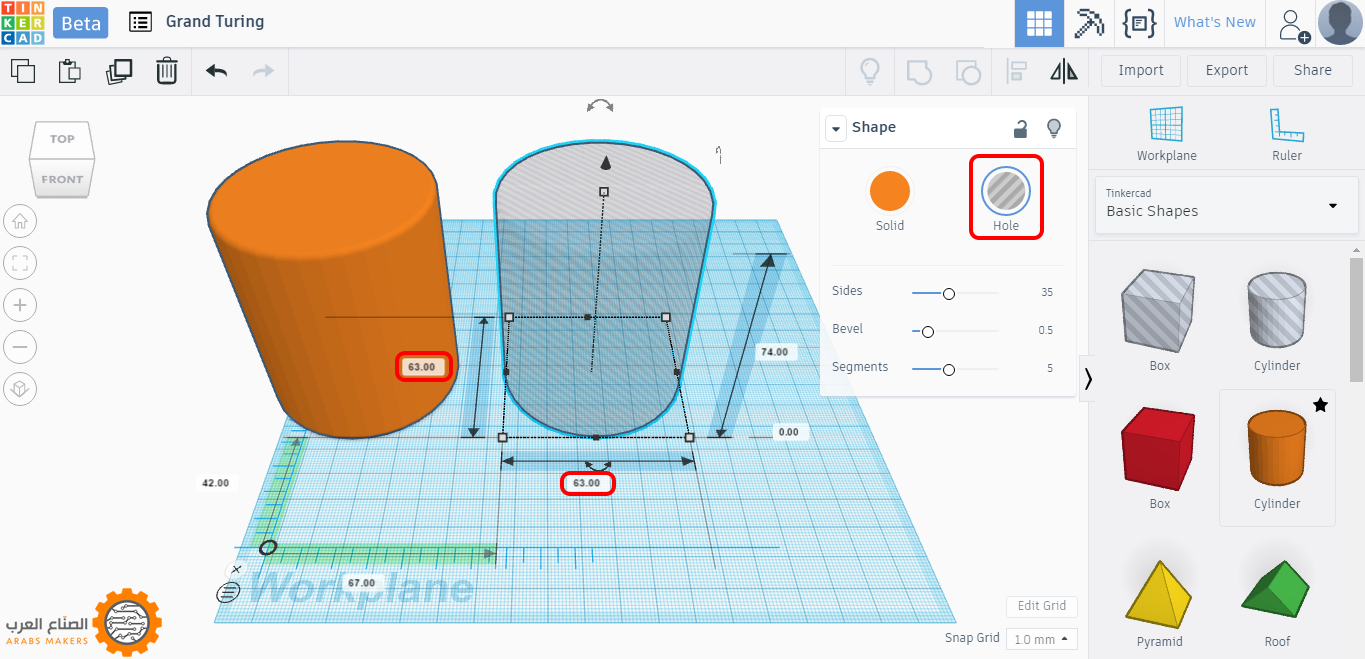
Task: Click What's New
Action: coord(1214,22)
